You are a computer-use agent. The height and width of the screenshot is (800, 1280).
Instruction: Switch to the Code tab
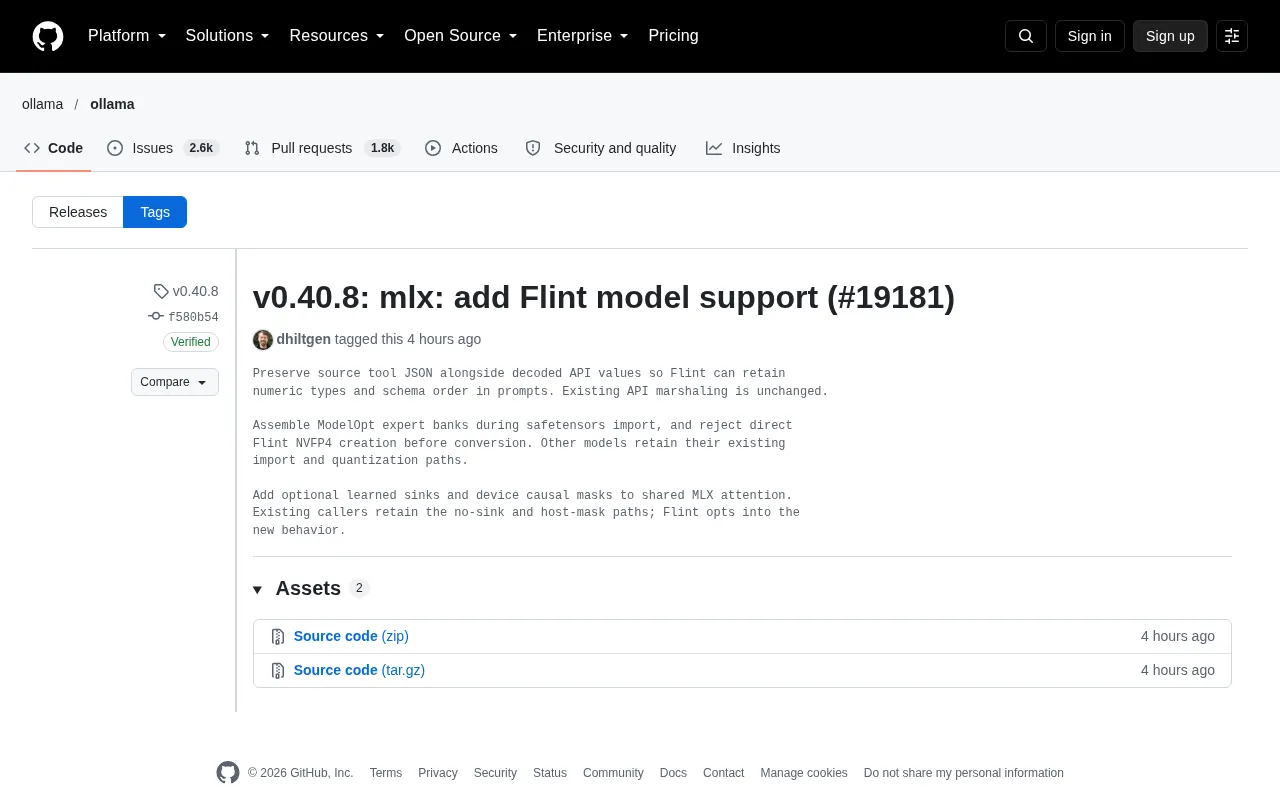(x=54, y=148)
